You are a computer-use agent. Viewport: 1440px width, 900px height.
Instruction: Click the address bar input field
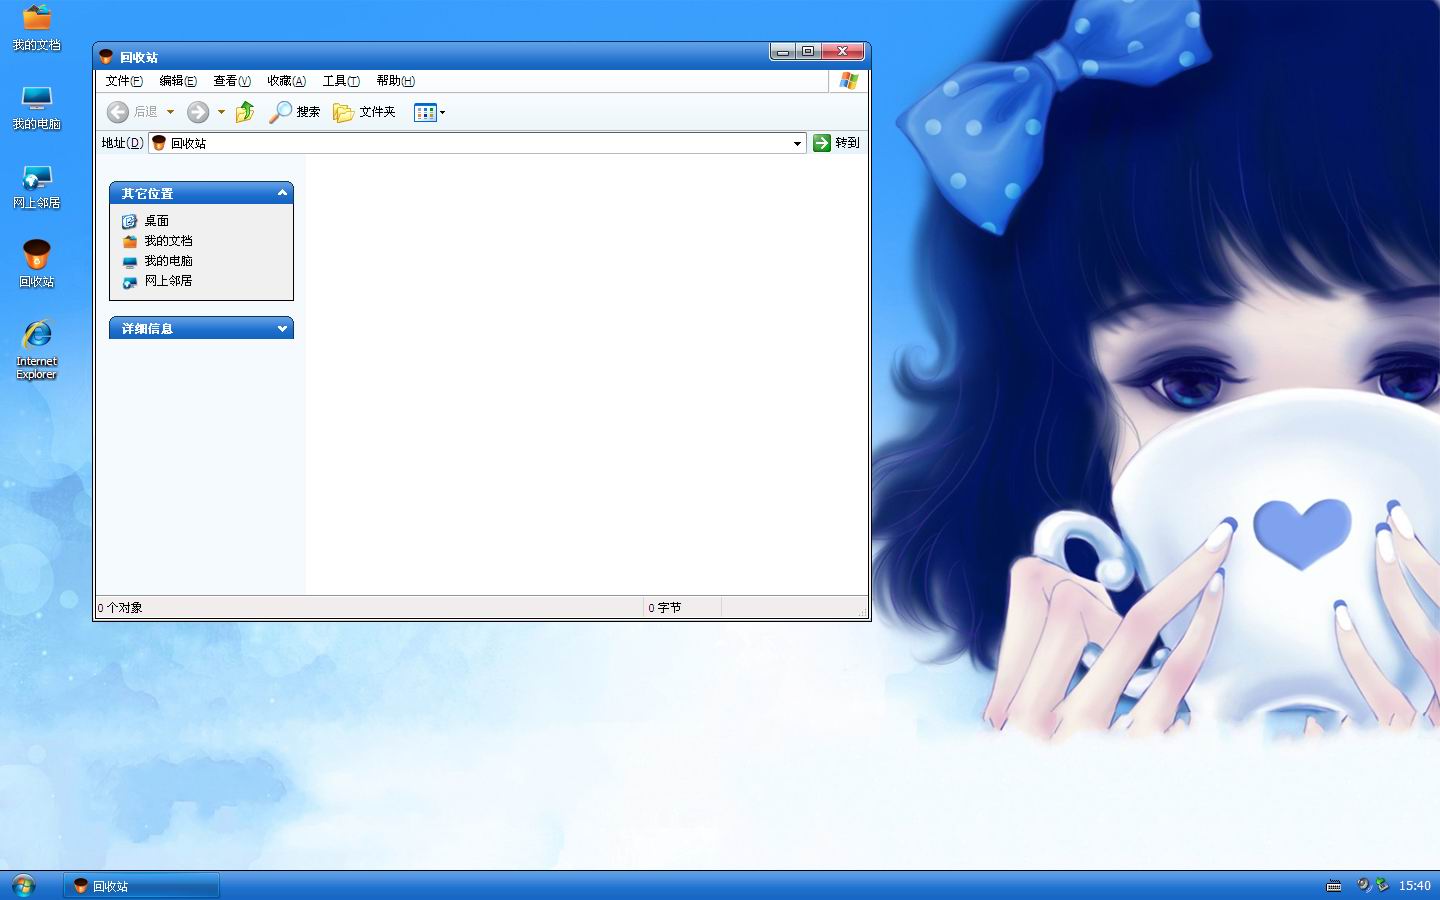pos(477,143)
